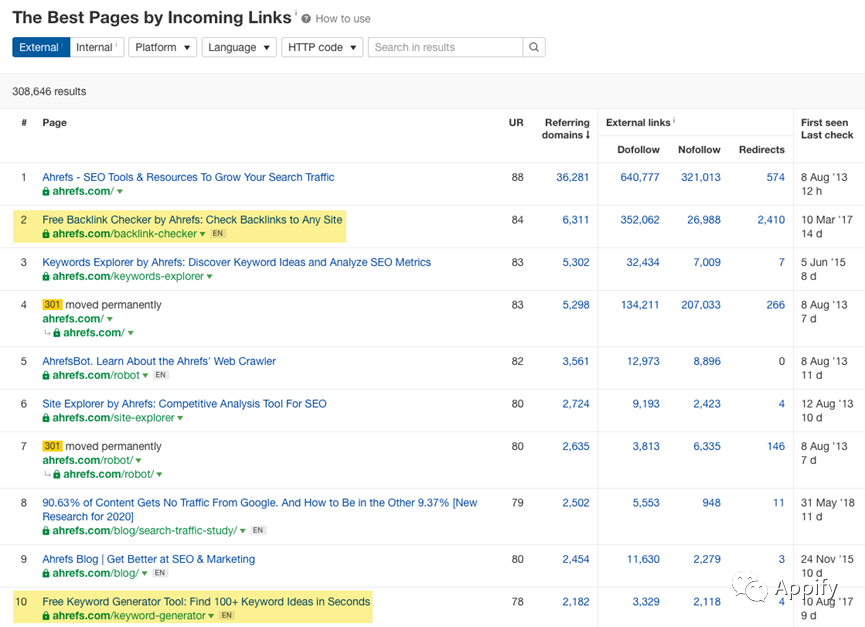Expand URL menu for ahrefs.com/robot
This screenshot has height=627, width=865.
pos(145,376)
